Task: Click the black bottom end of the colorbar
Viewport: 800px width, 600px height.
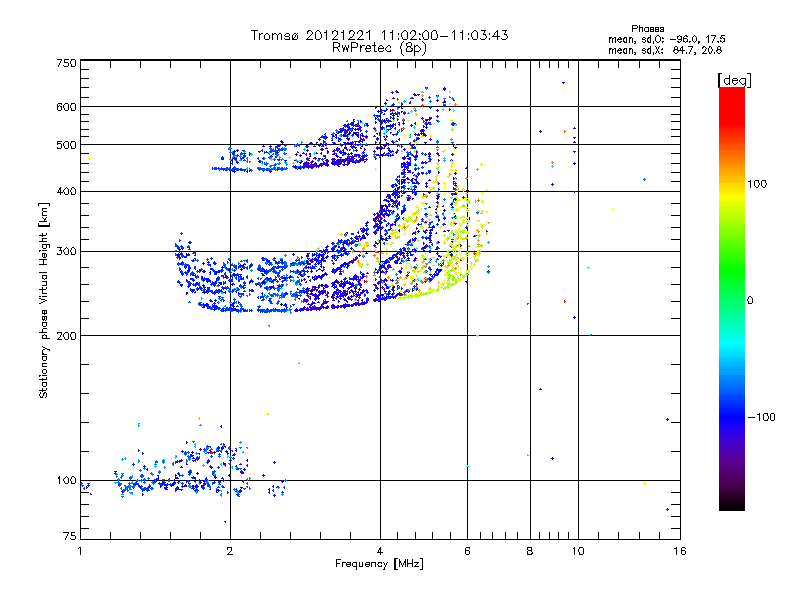Action: (731, 505)
